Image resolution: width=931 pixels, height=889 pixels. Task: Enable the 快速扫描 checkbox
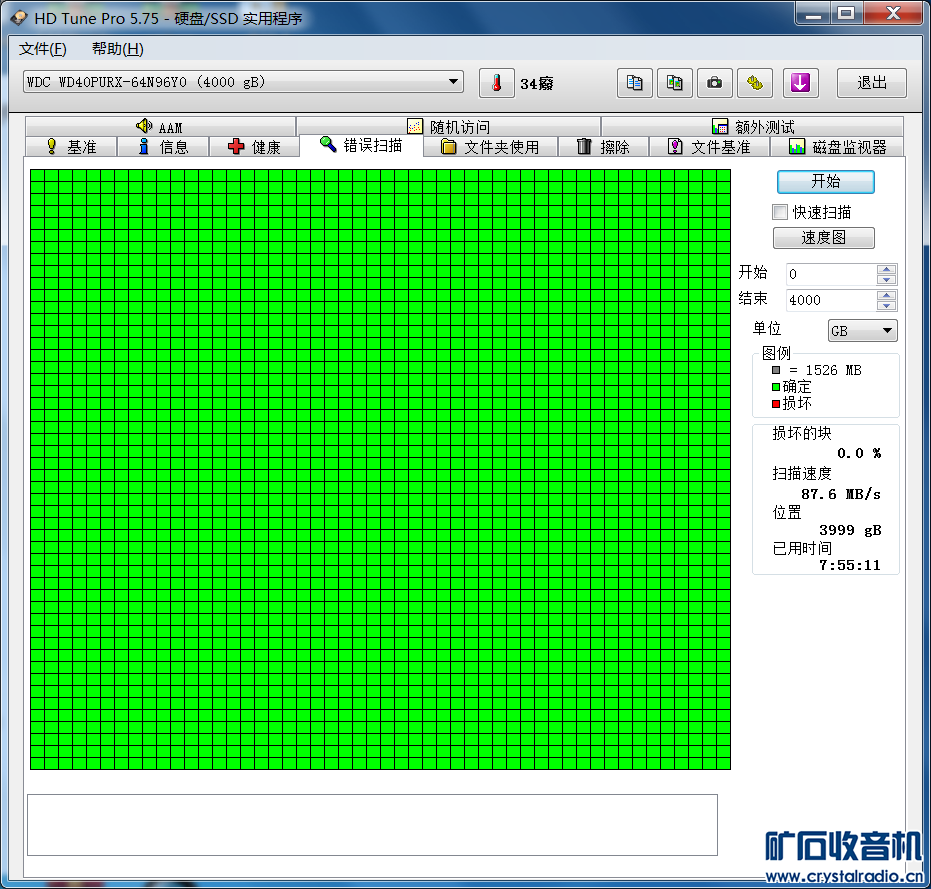[x=780, y=212]
